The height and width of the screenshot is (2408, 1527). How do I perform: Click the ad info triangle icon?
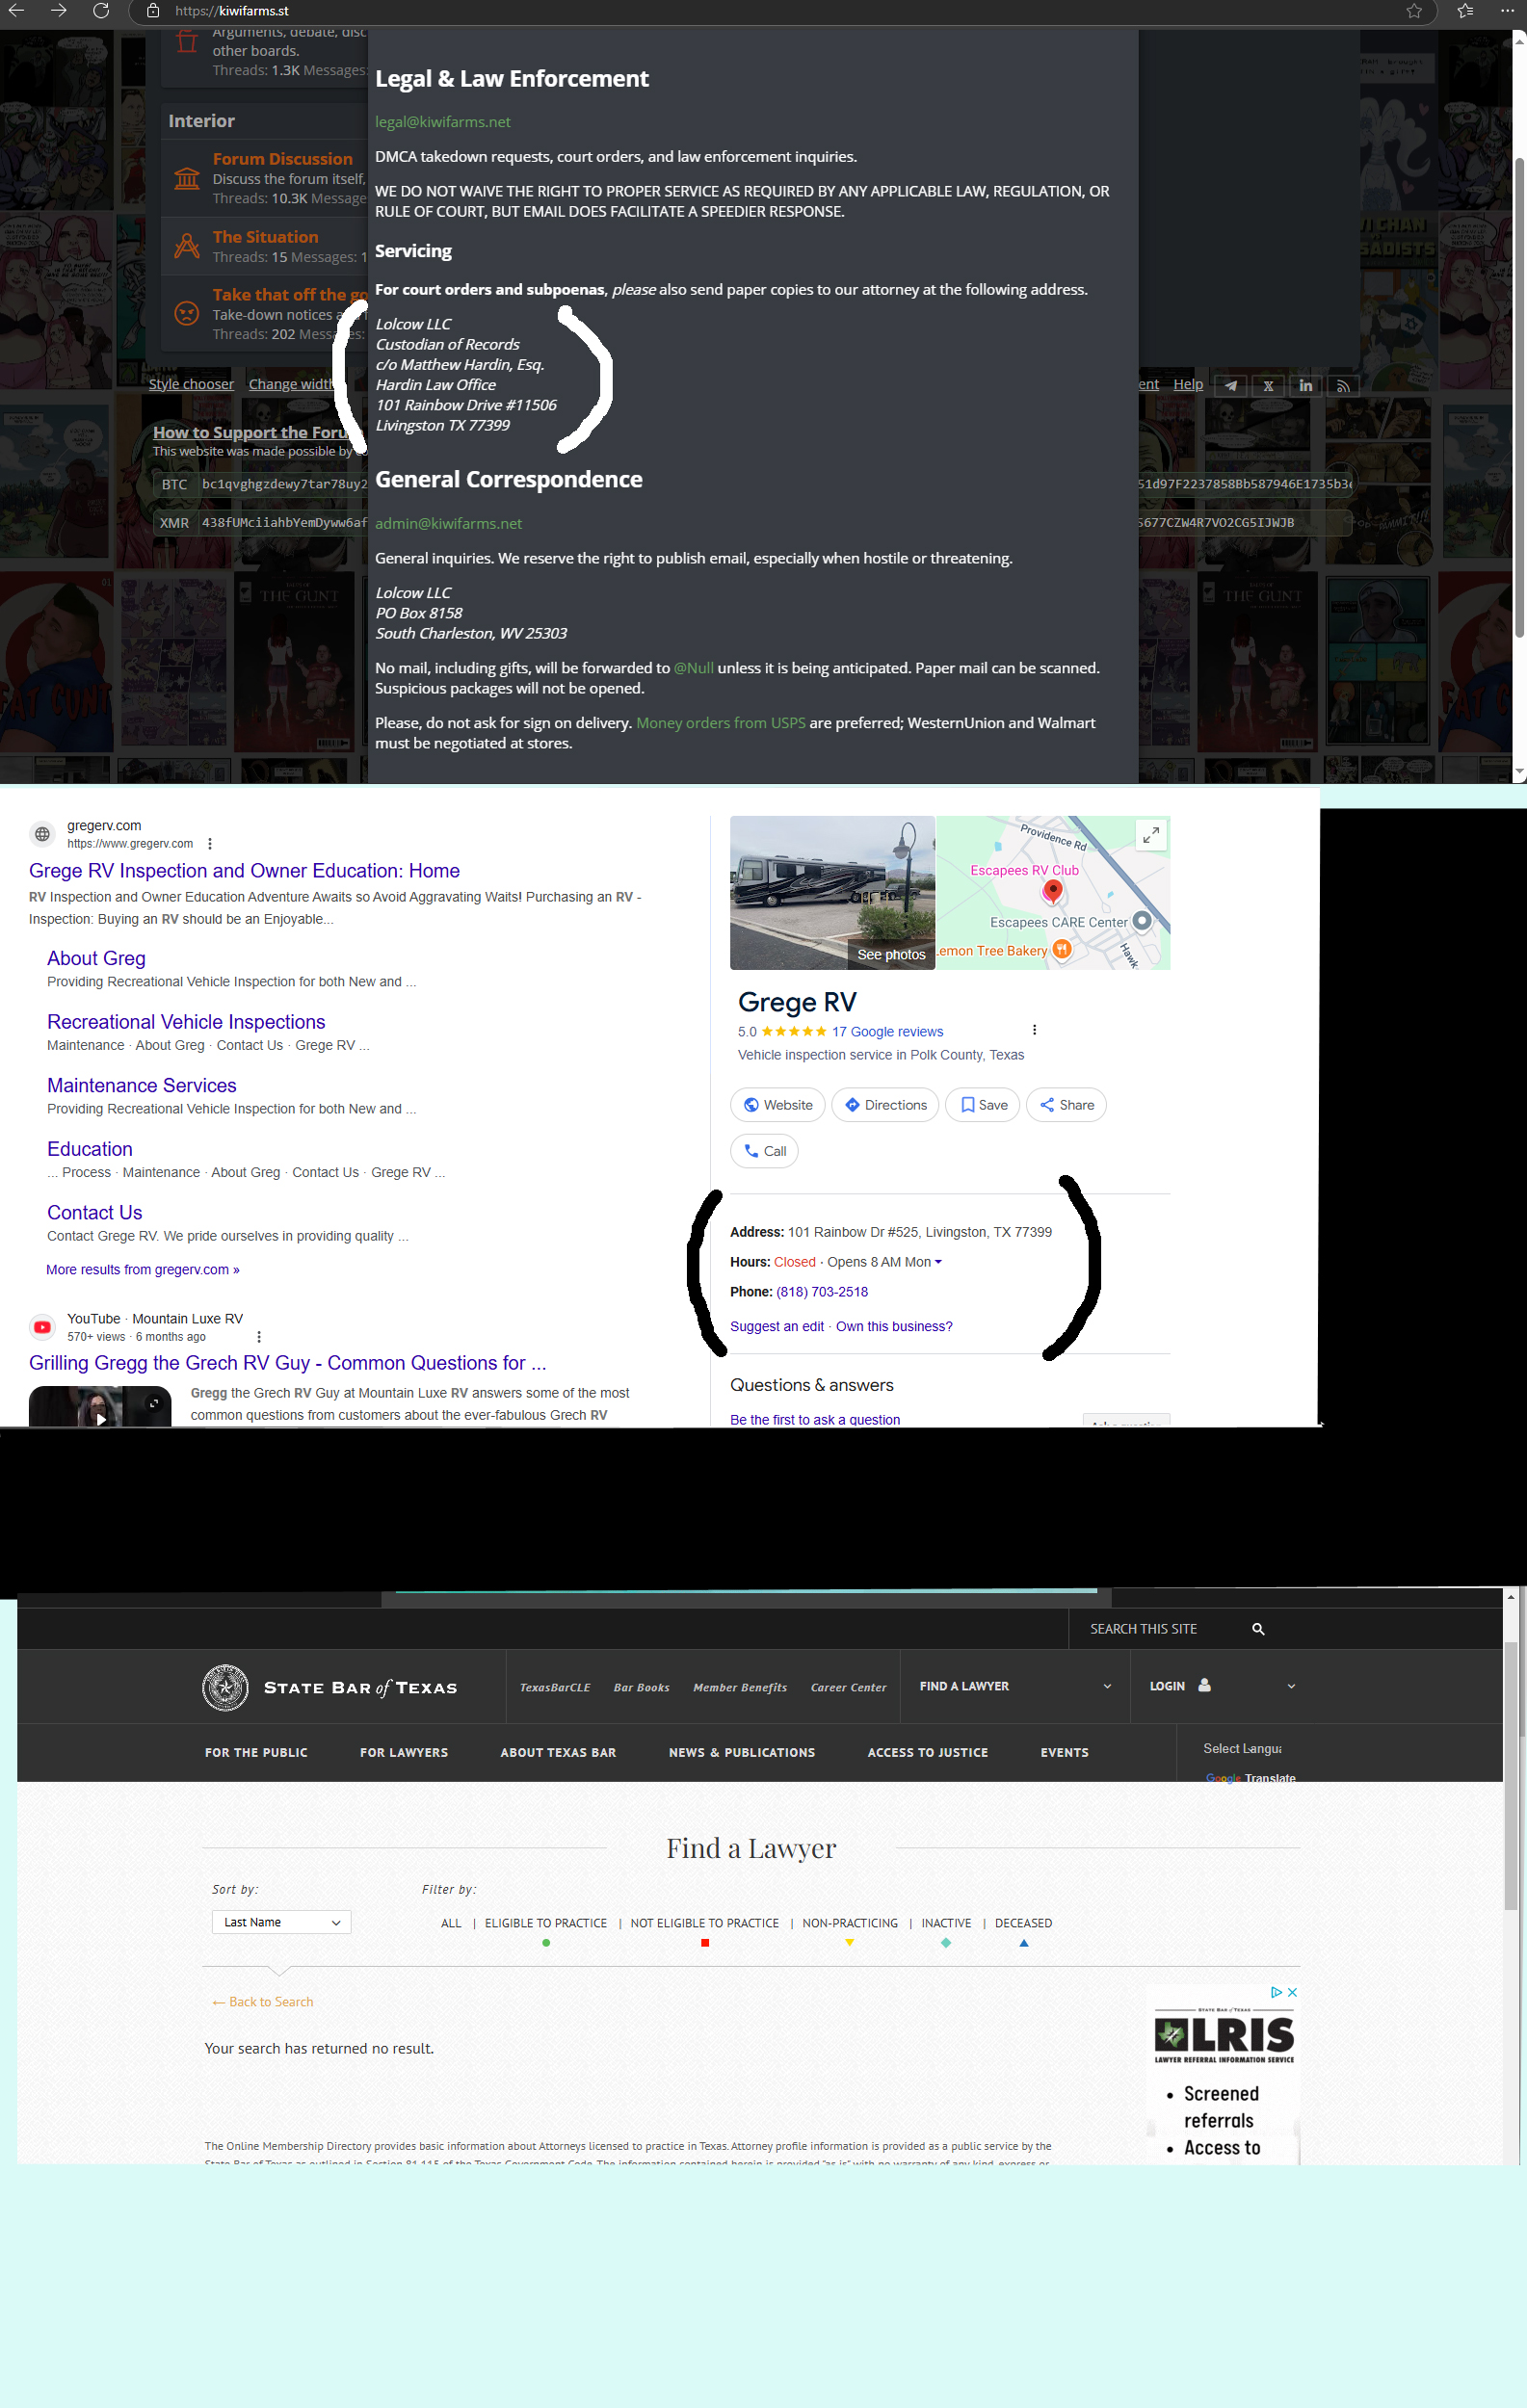pyautogui.click(x=1276, y=1992)
